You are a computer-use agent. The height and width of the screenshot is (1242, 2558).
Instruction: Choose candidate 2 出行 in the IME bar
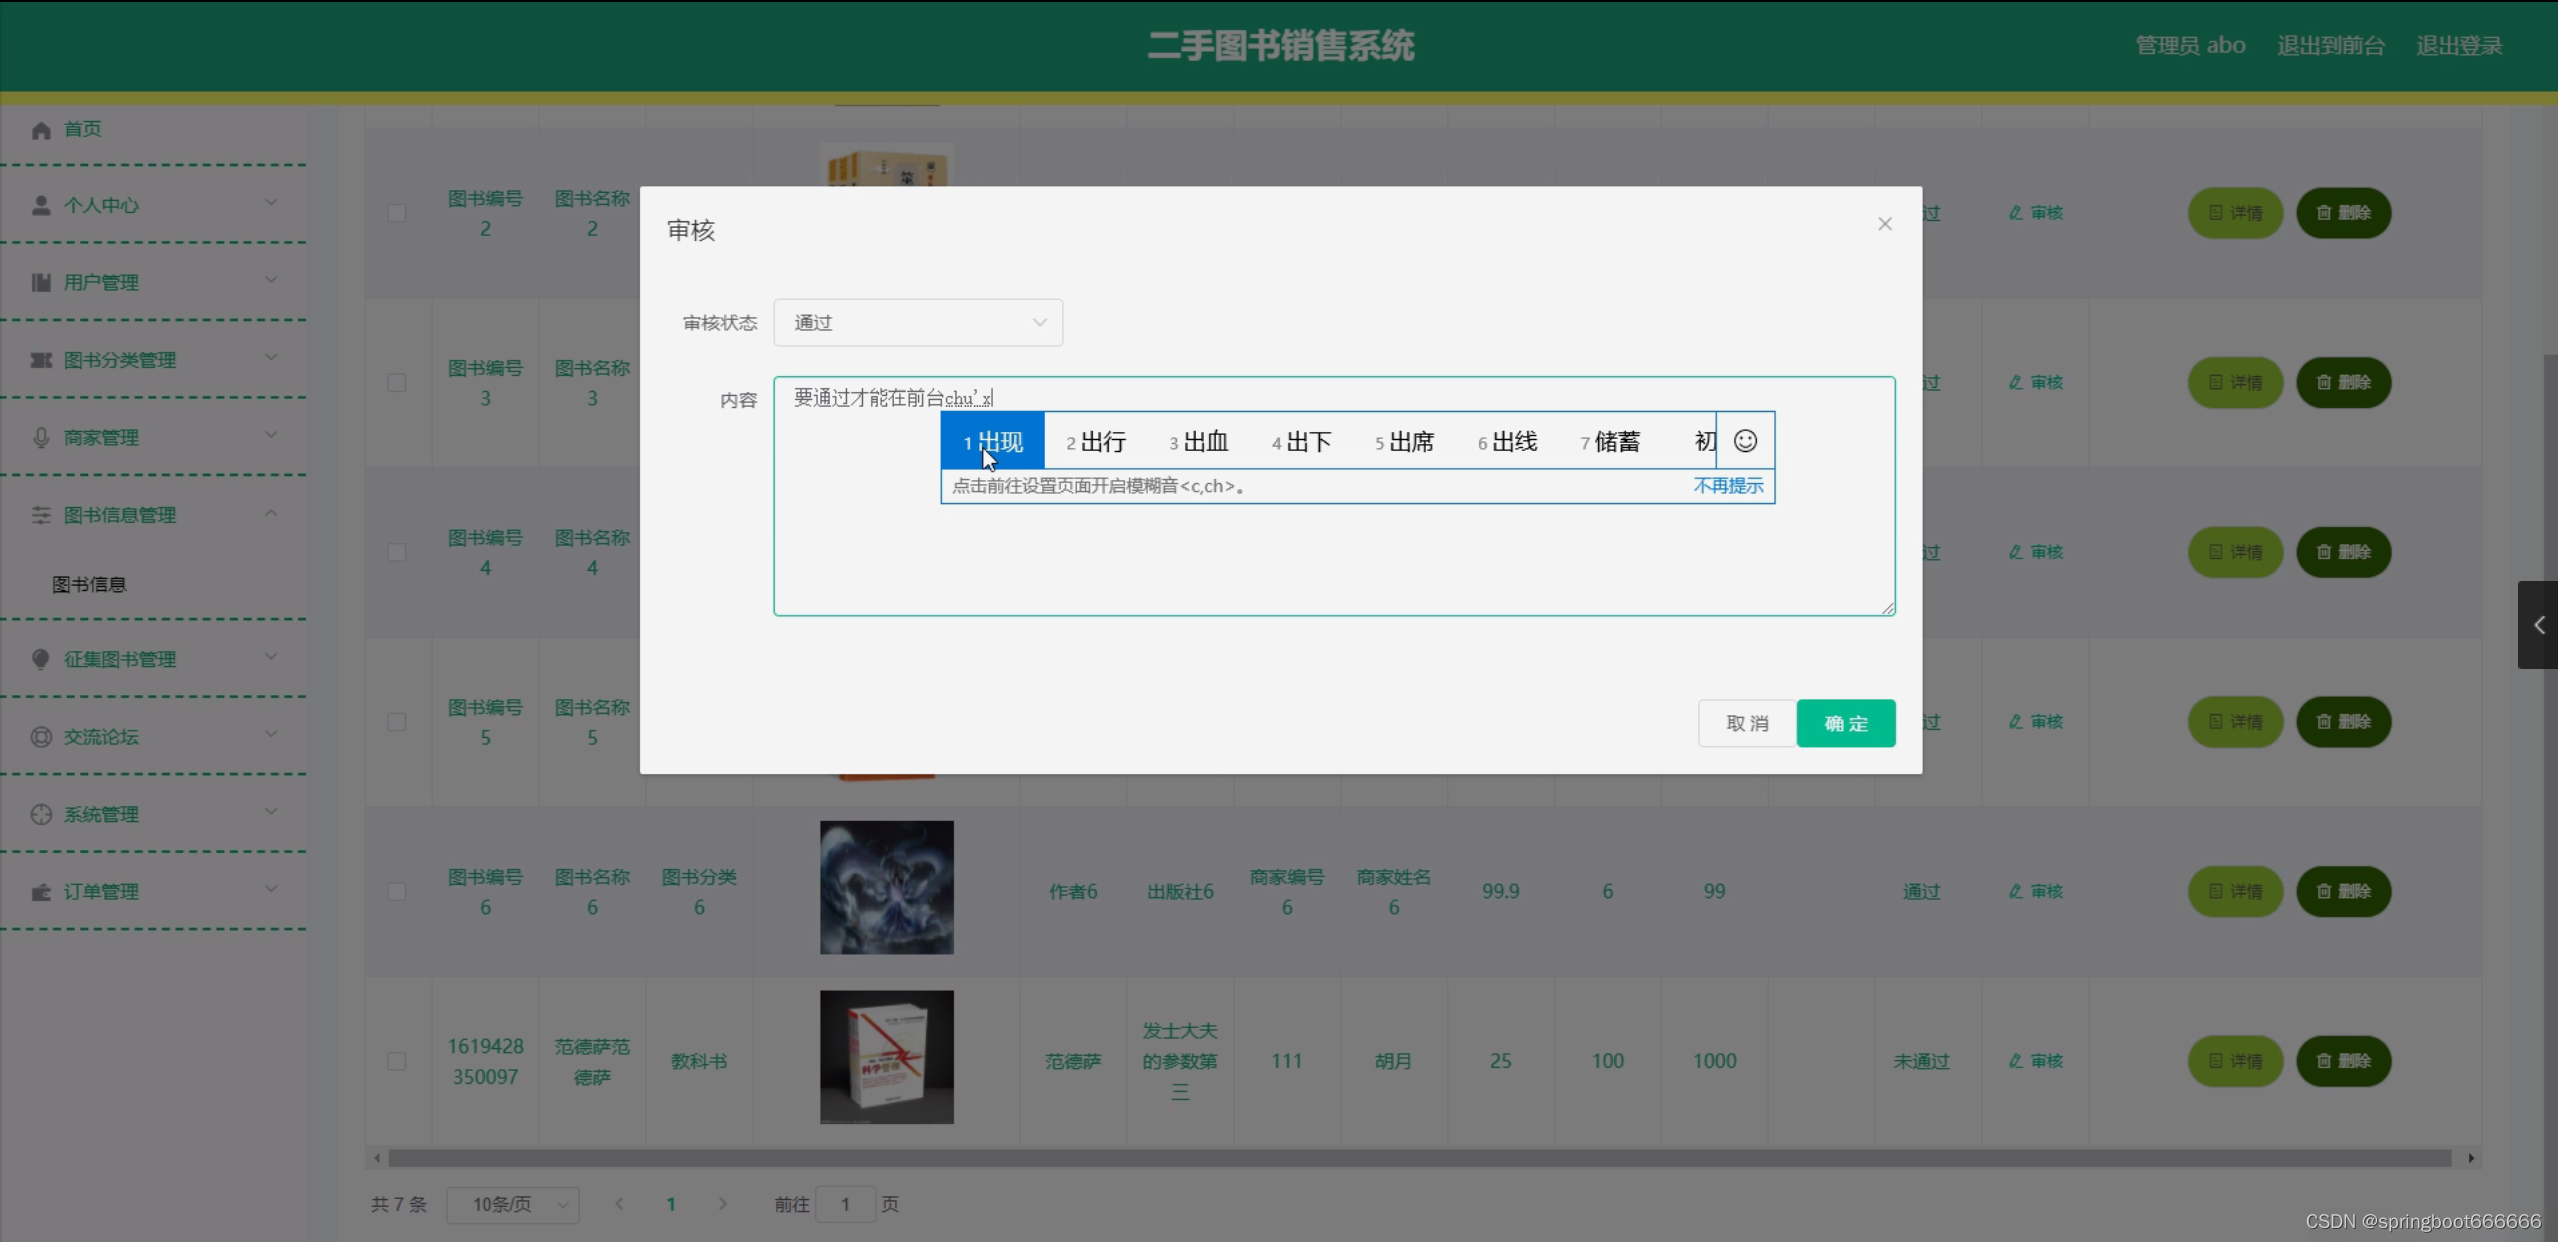(x=1096, y=441)
